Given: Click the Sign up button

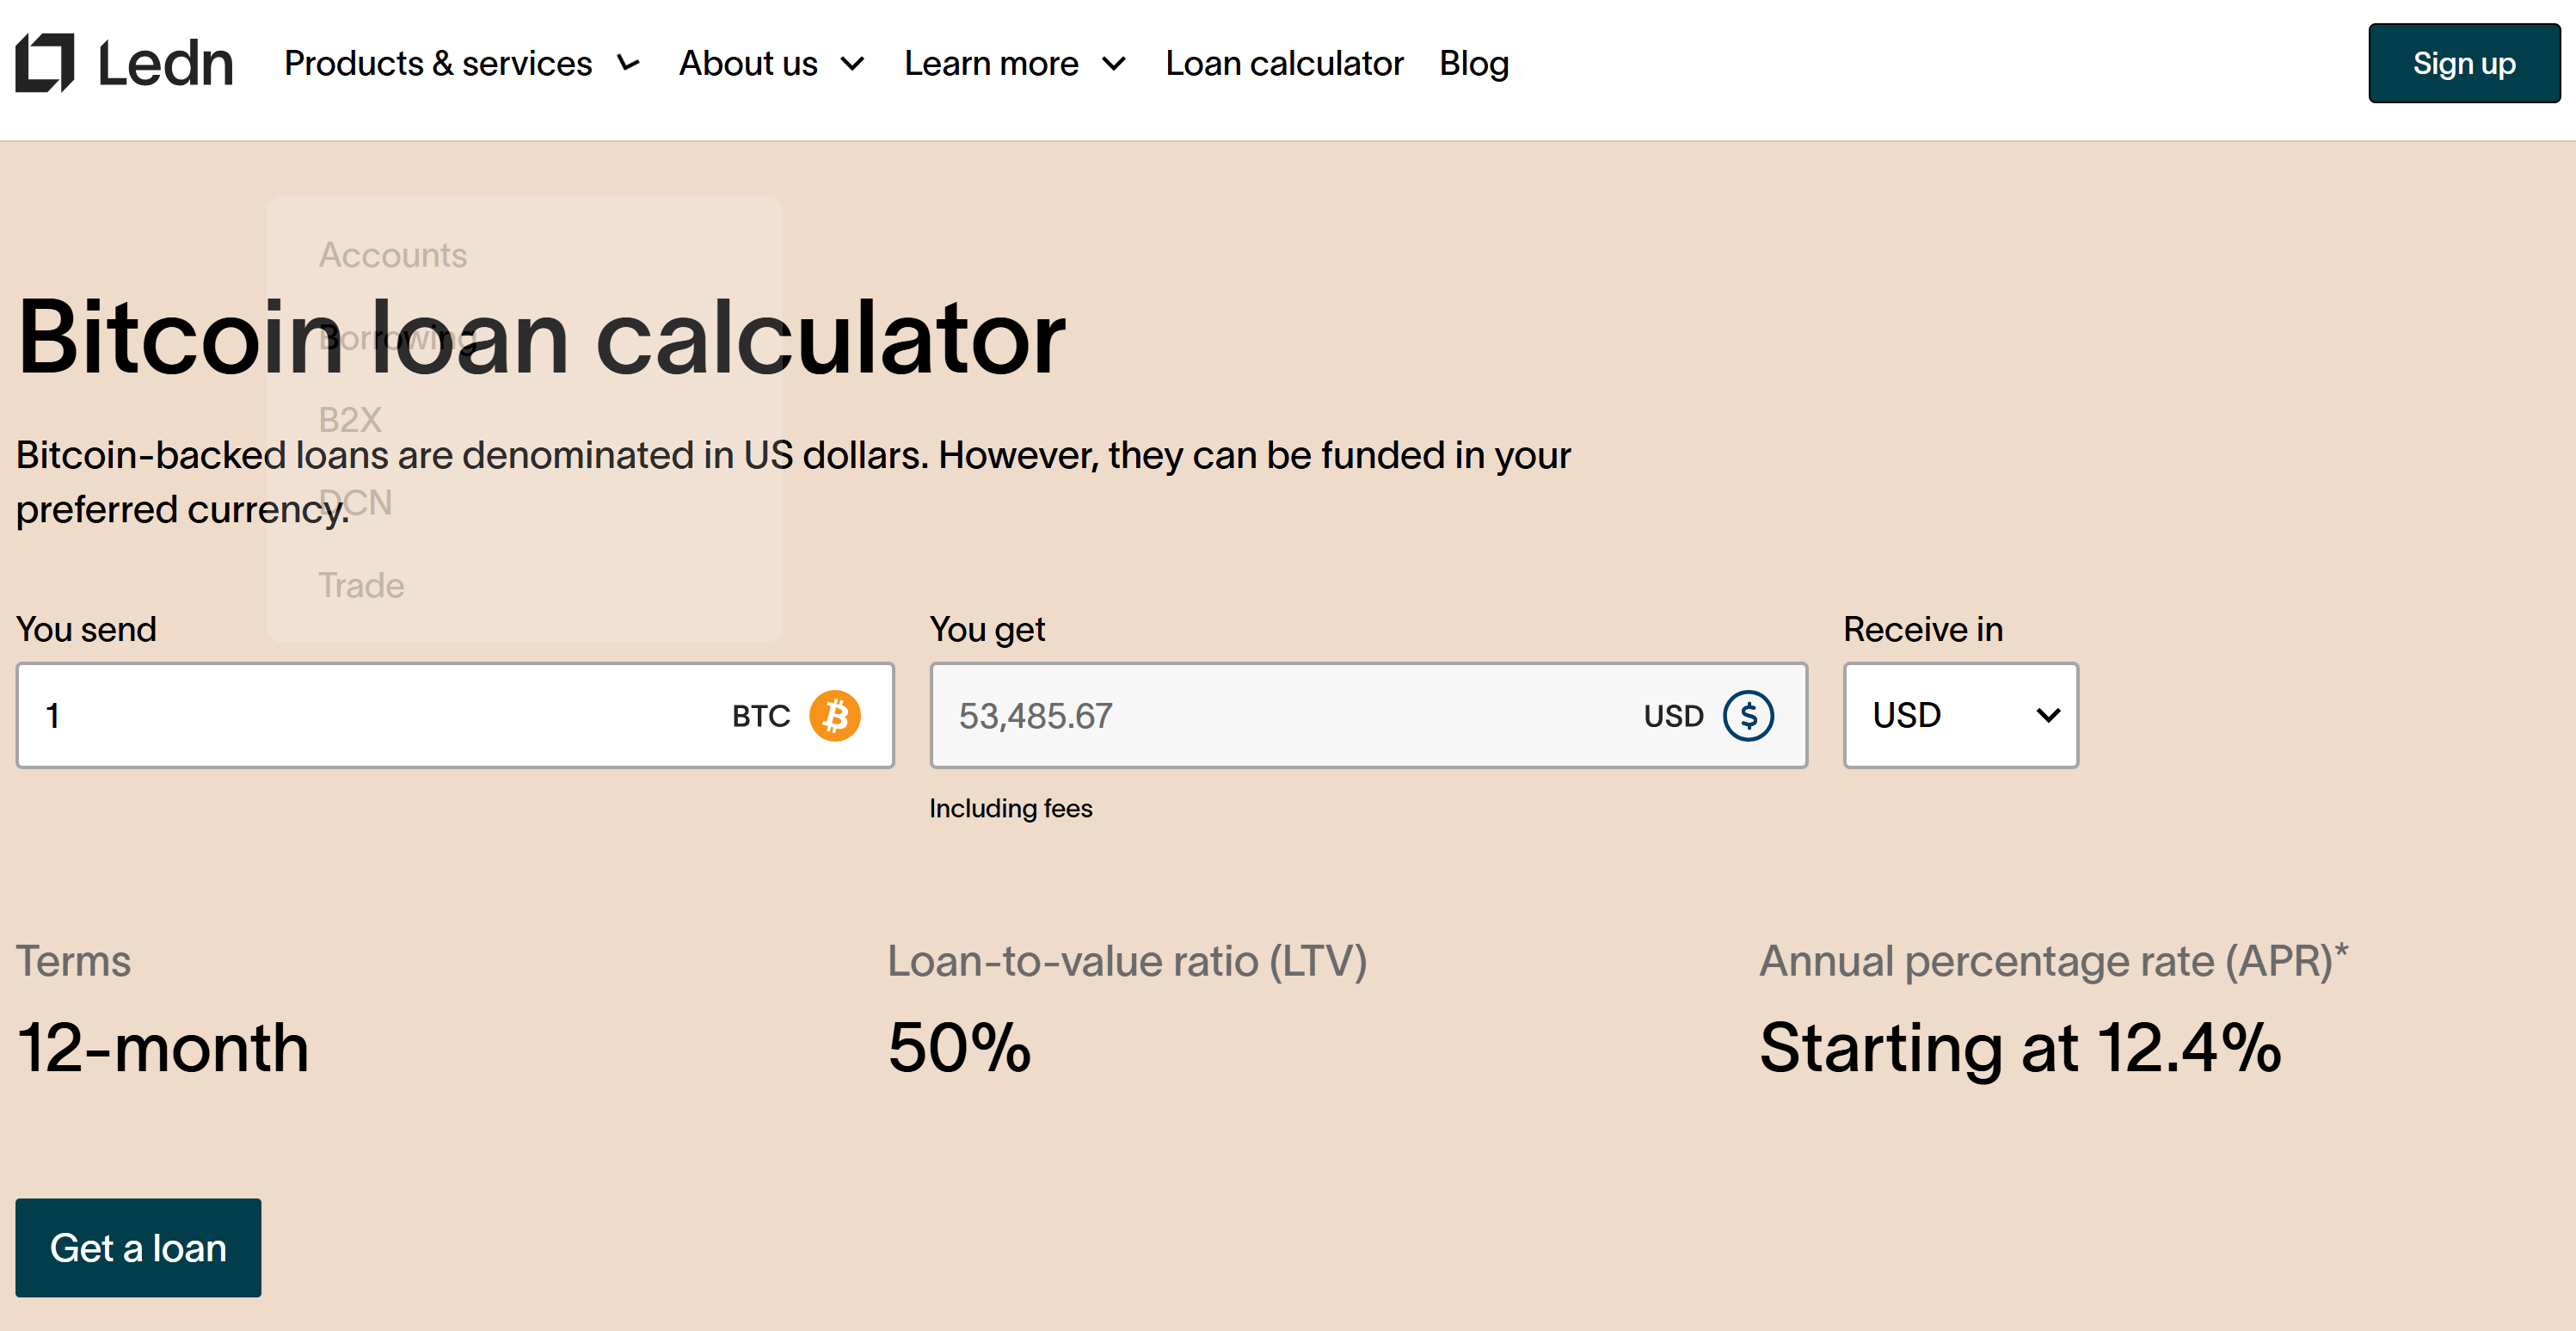Looking at the screenshot, I should click(x=2463, y=63).
